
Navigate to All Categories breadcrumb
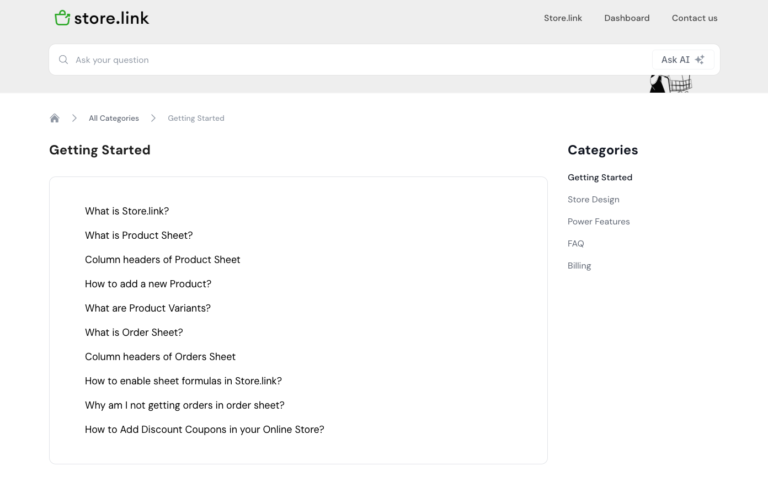(x=113, y=118)
